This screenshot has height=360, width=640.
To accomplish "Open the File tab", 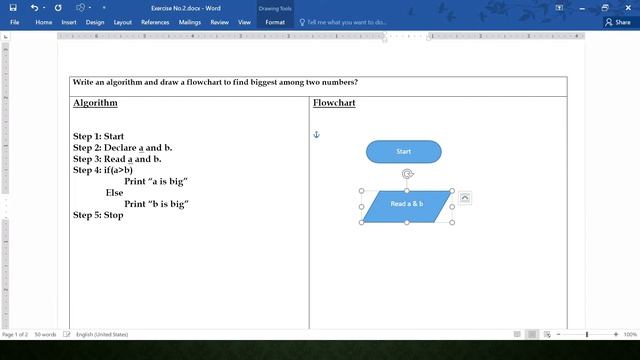I will point(15,22).
